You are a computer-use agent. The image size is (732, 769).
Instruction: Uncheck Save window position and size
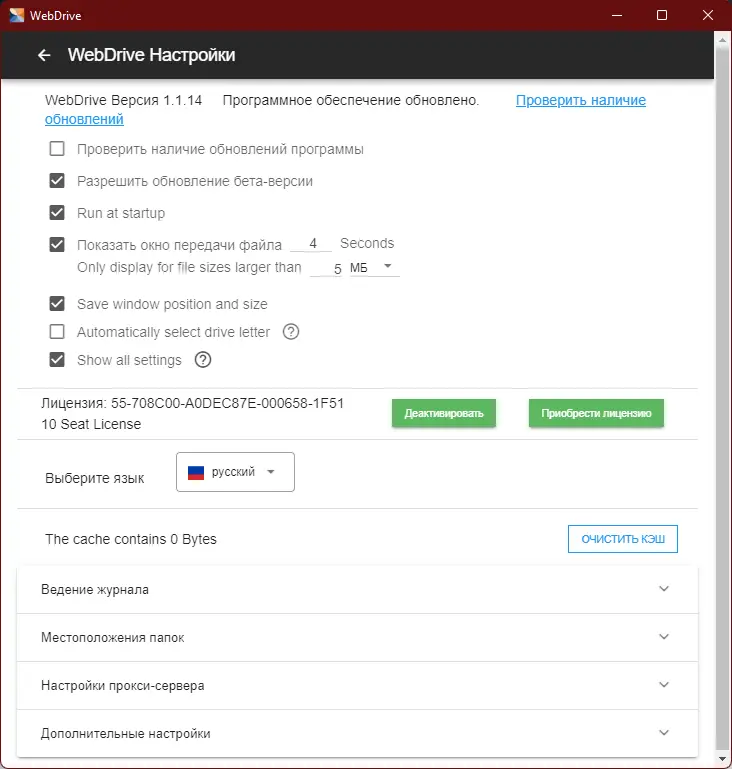click(x=57, y=304)
